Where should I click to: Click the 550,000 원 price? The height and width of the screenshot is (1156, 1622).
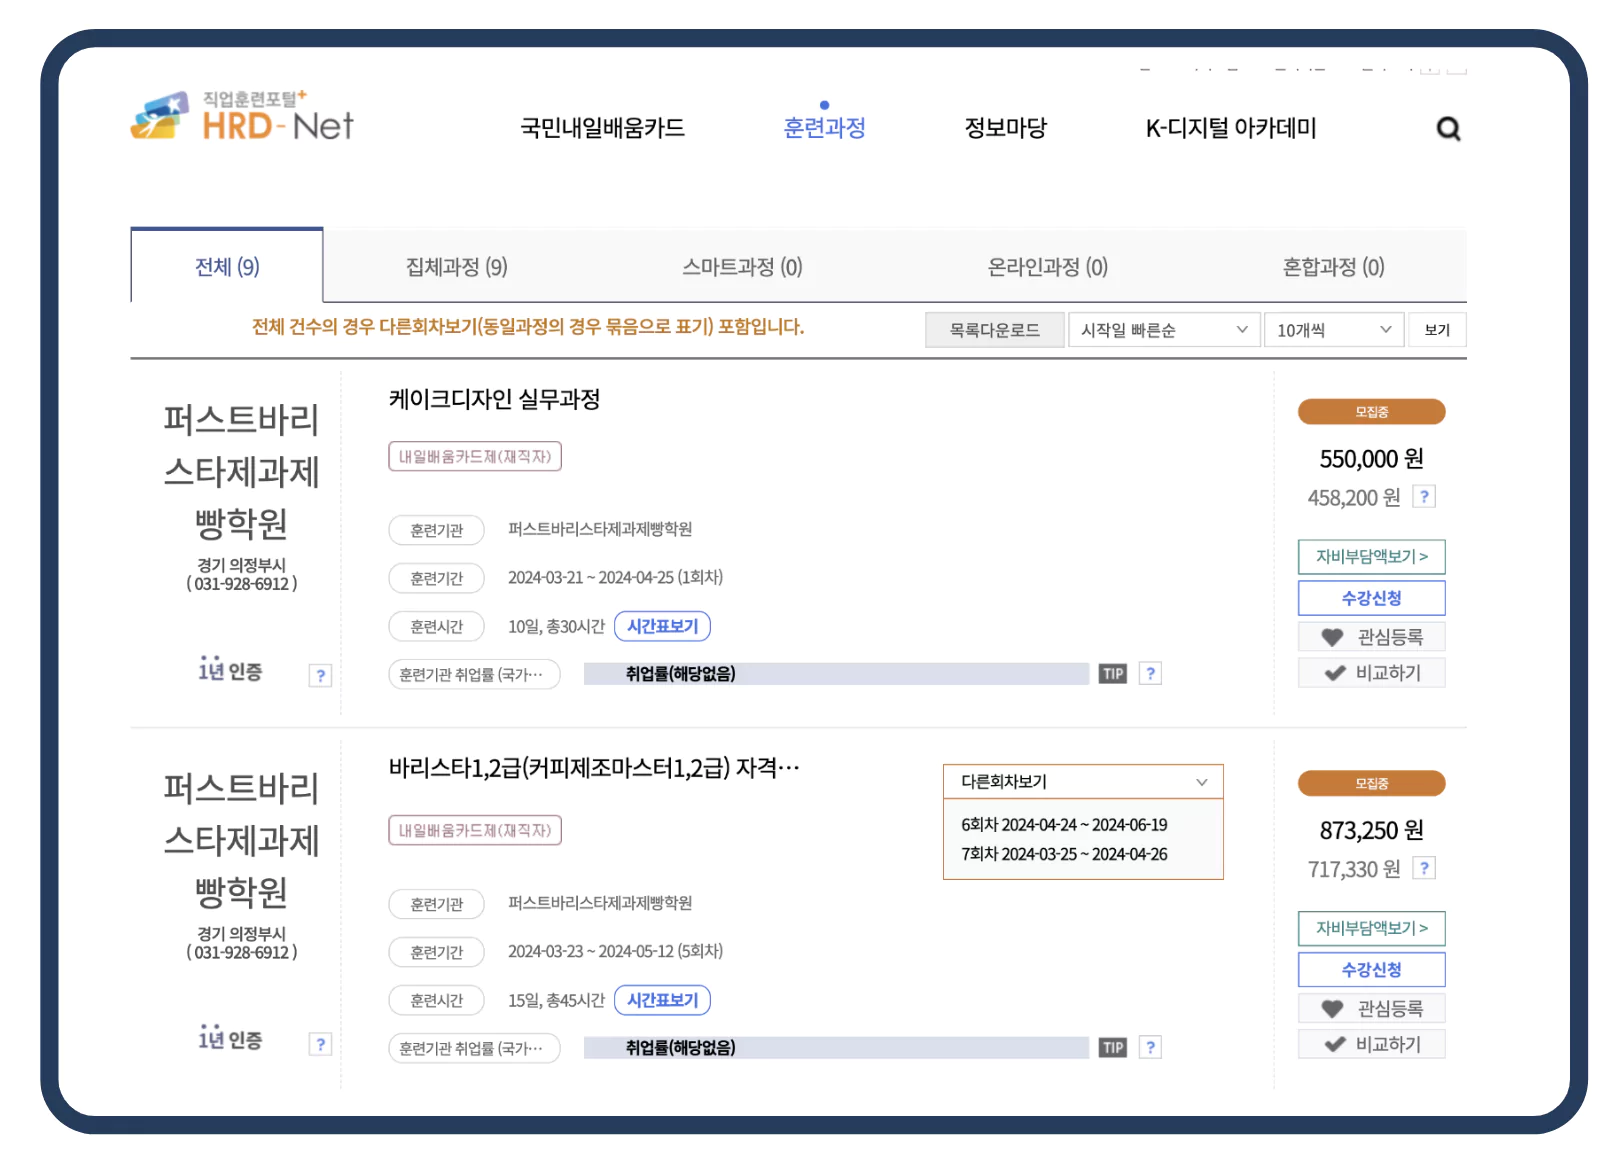[x=1371, y=459]
